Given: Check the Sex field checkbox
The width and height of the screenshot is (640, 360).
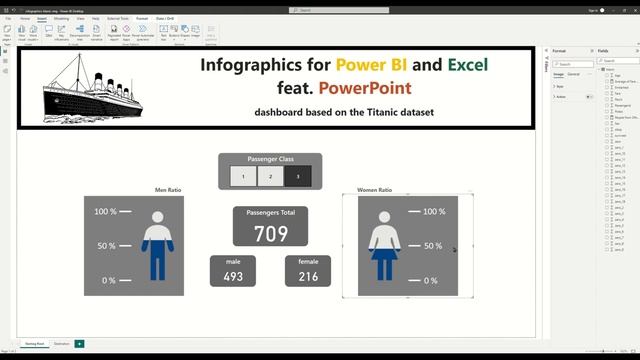Looking at the screenshot, I should point(607,123).
